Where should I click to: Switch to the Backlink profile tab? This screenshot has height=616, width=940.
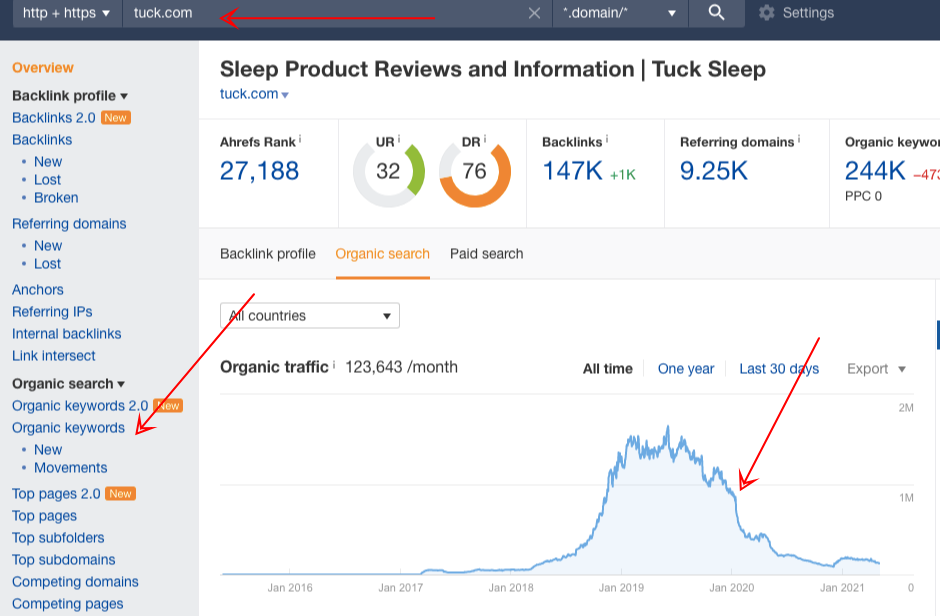[x=267, y=254]
